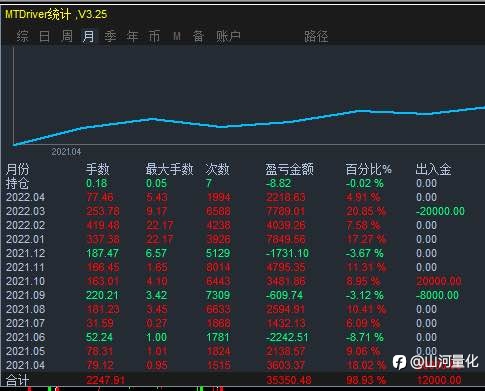Click the -1731.10 loss value for 2021.12
Viewport: 485px width, 391px height.
click(287, 253)
